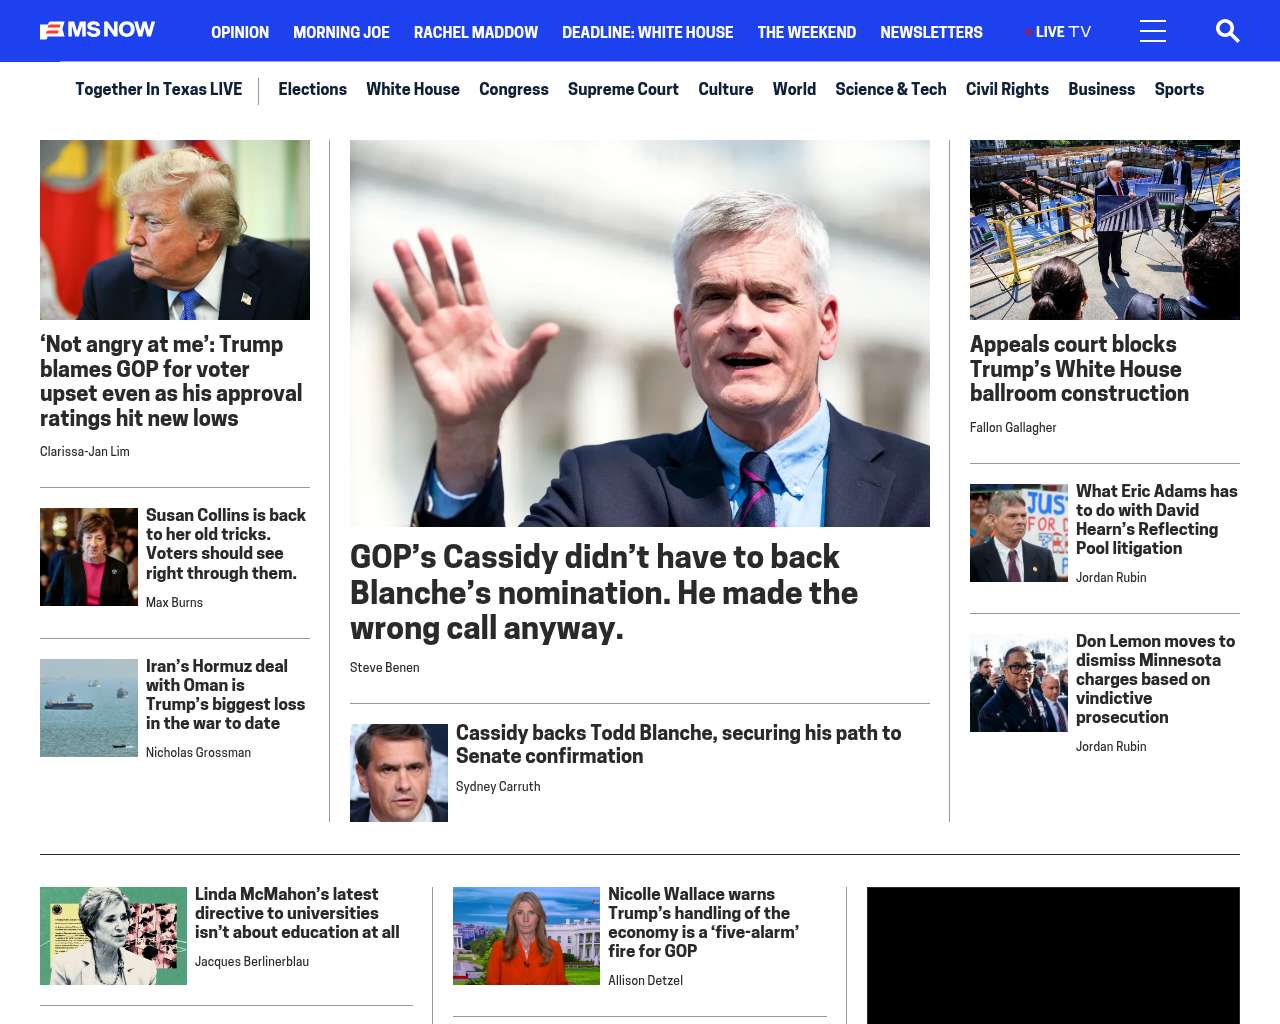Read Nicolle Wallace five-alarm fire story
The width and height of the screenshot is (1280, 1024).
(x=704, y=923)
